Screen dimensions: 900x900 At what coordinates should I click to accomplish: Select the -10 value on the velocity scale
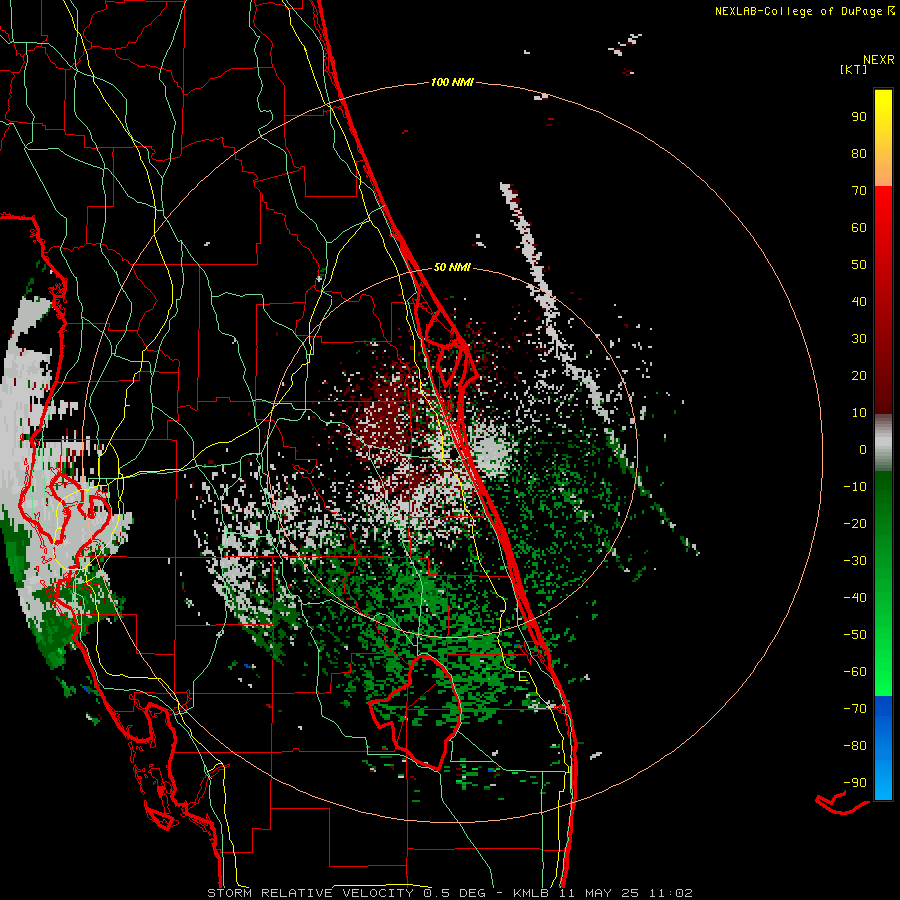[x=855, y=487]
